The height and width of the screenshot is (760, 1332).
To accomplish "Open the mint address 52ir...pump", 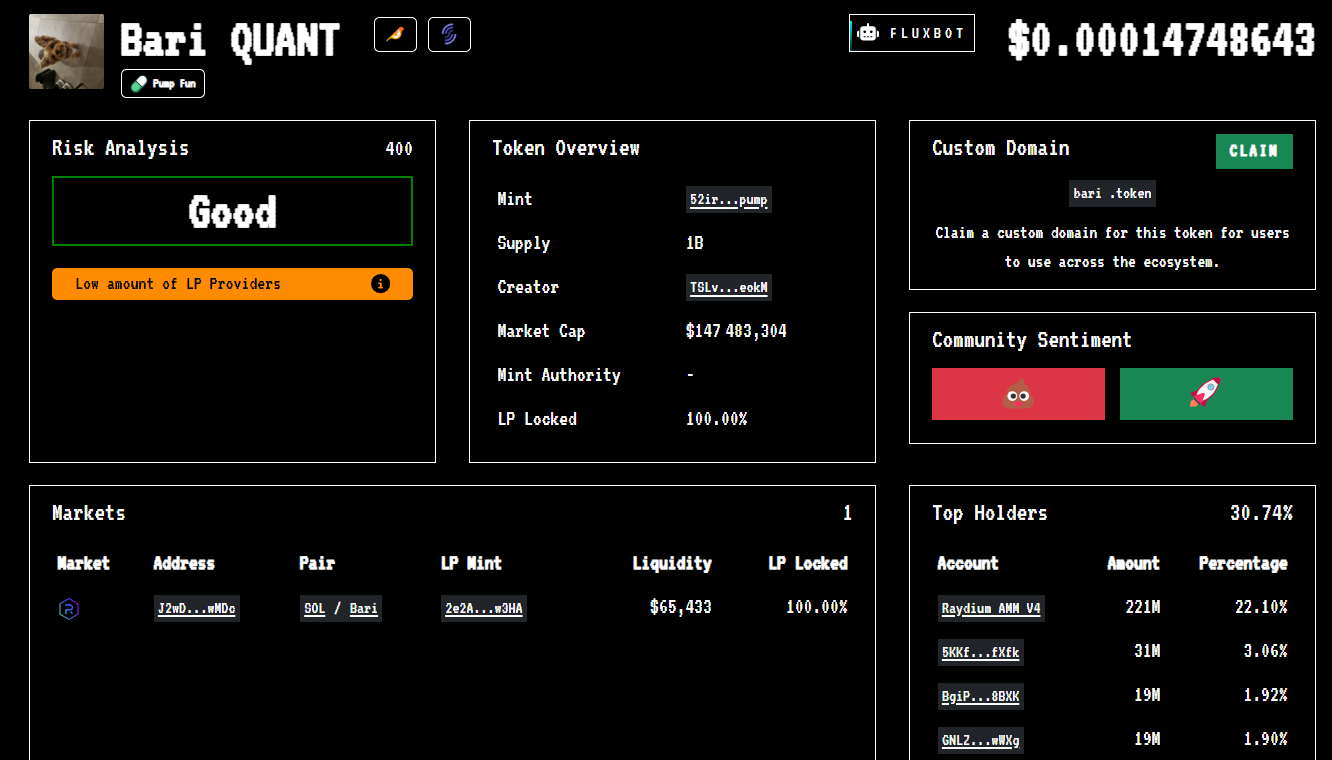I will 728,200.
